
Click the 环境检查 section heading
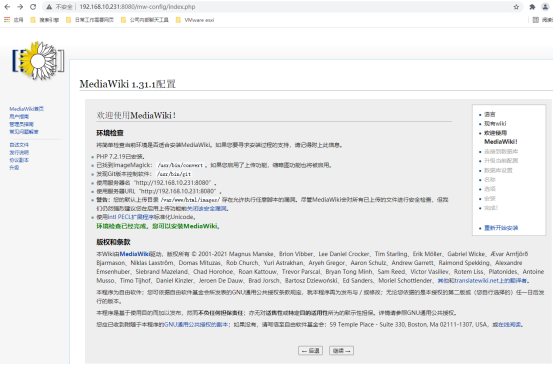point(110,133)
